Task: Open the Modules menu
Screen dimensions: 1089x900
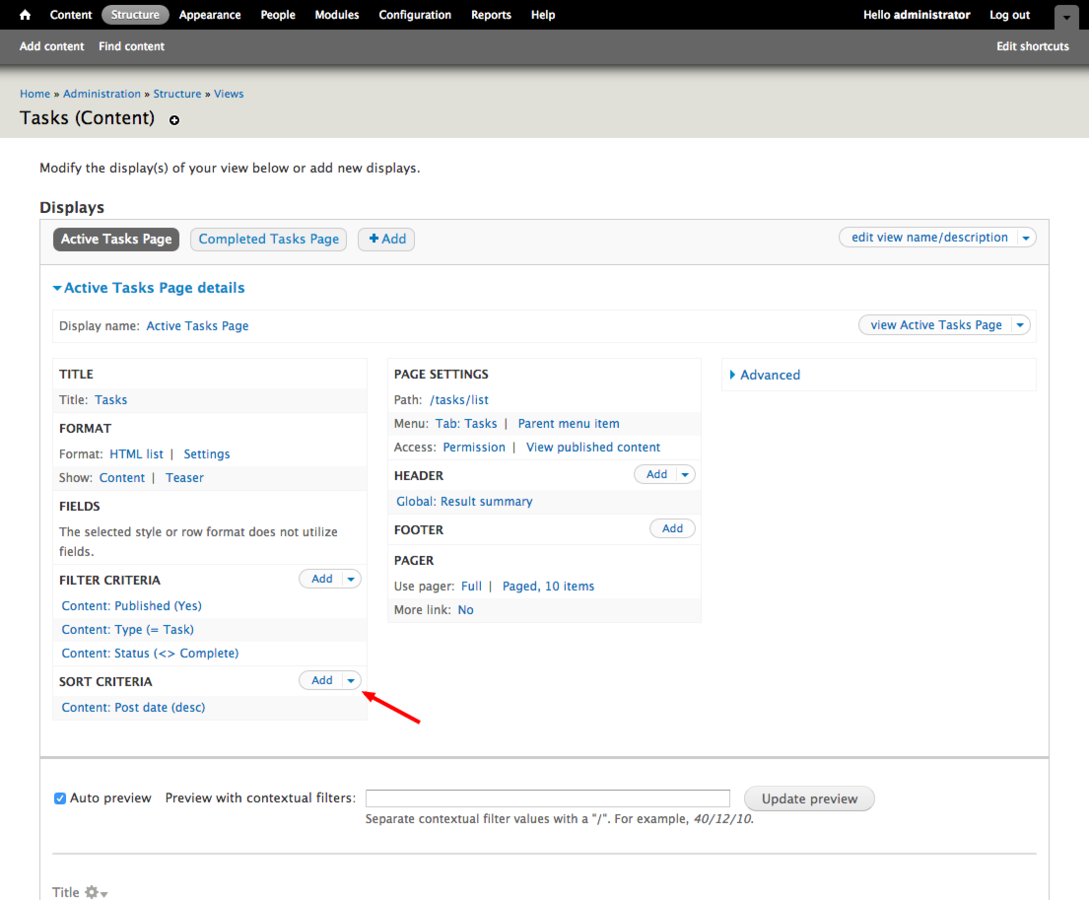Action: tap(337, 15)
